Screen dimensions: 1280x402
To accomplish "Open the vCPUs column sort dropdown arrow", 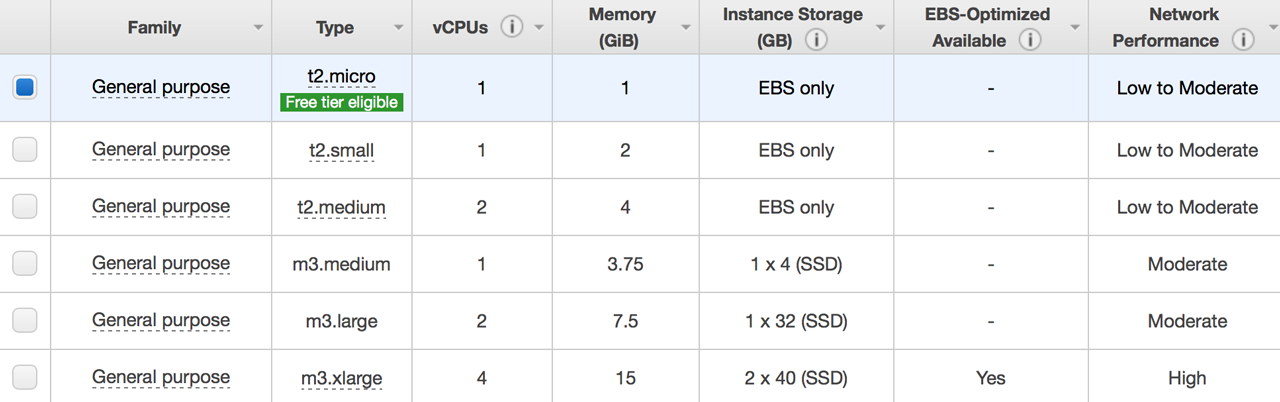I will [x=539, y=28].
